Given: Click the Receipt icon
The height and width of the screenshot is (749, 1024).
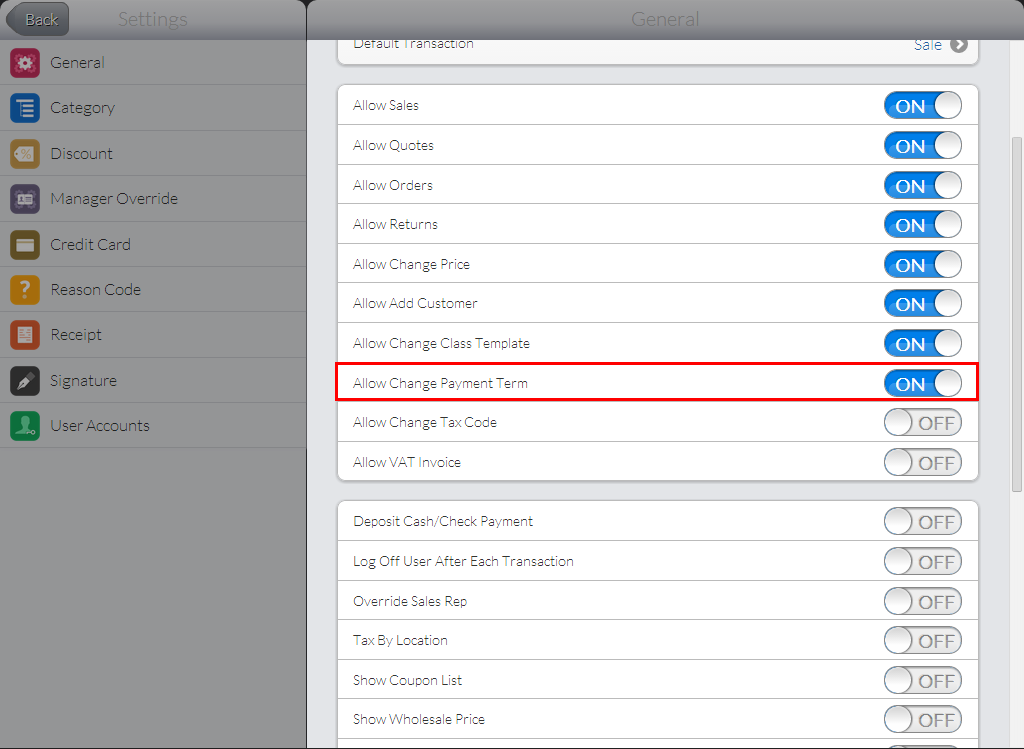Looking at the screenshot, I should [25, 334].
